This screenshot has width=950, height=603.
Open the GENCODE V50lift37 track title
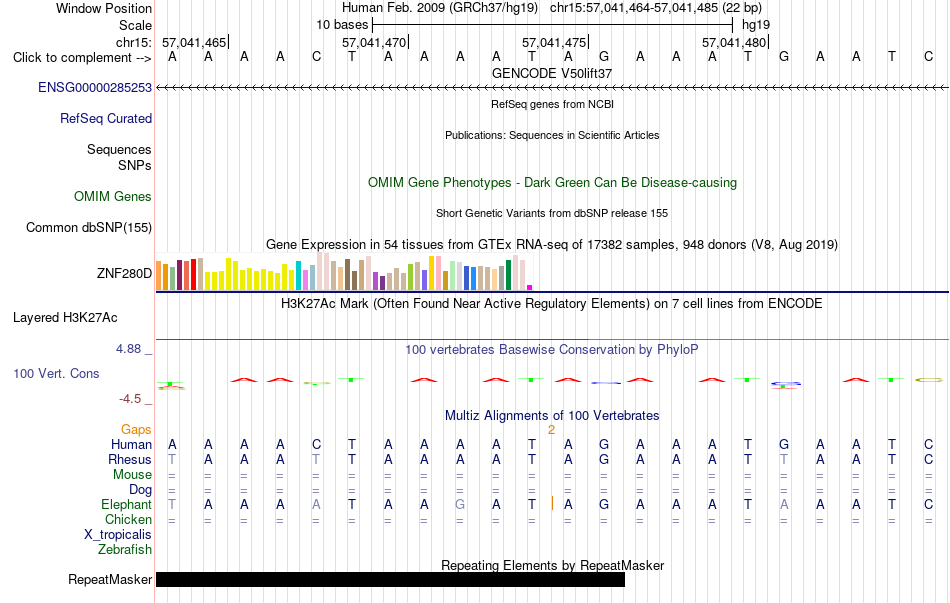click(x=552, y=73)
